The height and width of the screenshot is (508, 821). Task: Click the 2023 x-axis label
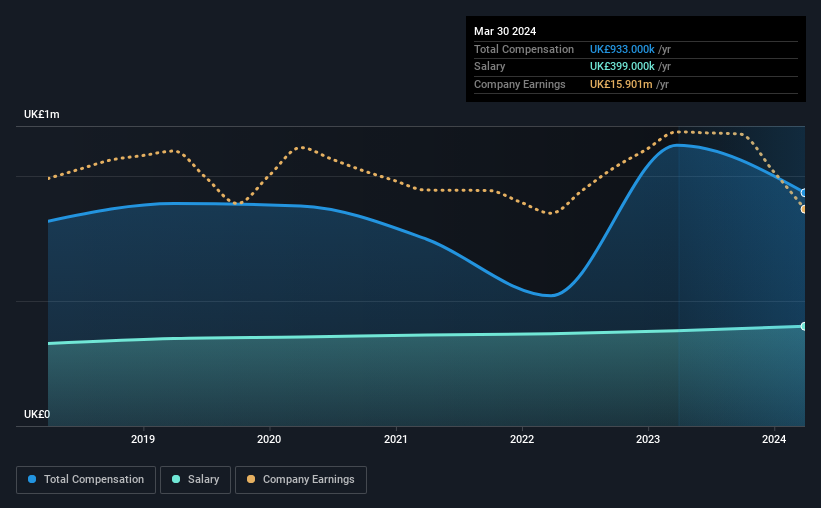648,439
